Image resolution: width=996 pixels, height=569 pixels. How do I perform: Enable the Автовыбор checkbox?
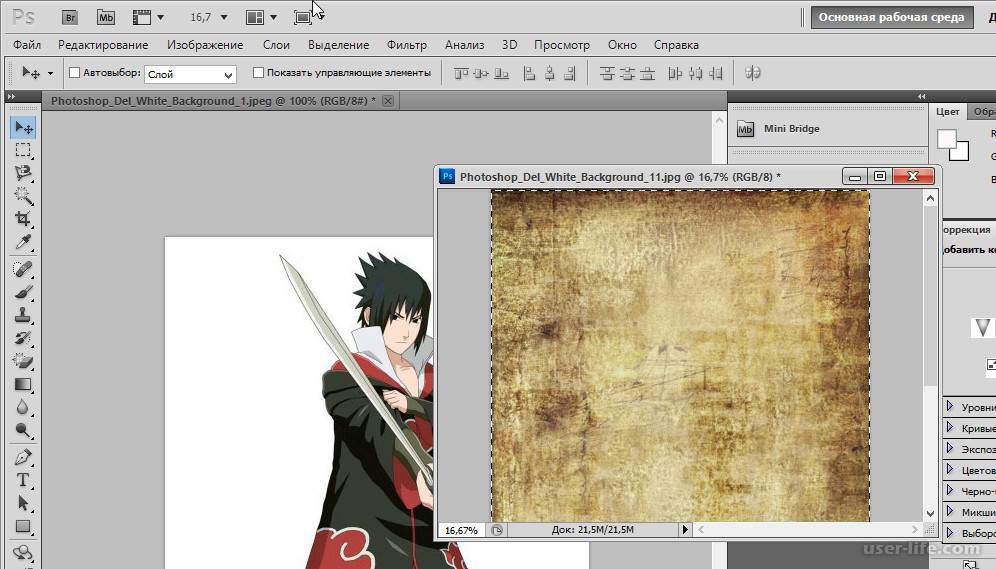pyautogui.click(x=74, y=73)
